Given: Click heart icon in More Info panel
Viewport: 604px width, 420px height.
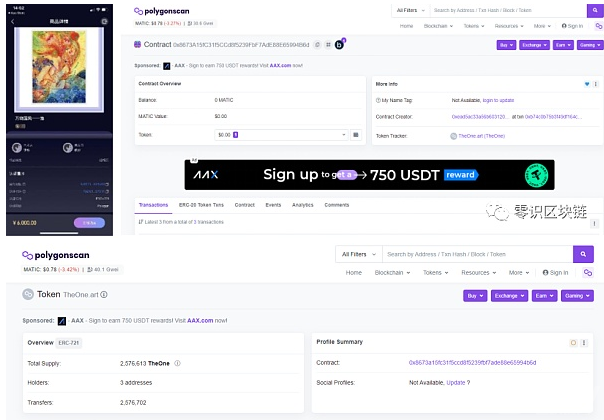Looking at the screenshot, I should click(587, 84).
